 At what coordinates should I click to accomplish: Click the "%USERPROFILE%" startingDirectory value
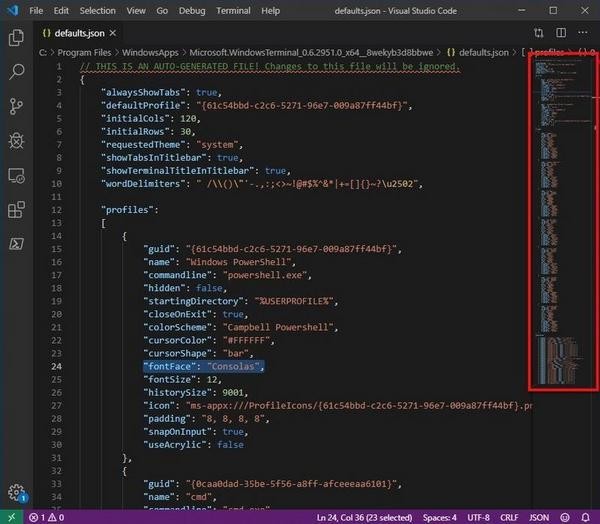[294, 301]
